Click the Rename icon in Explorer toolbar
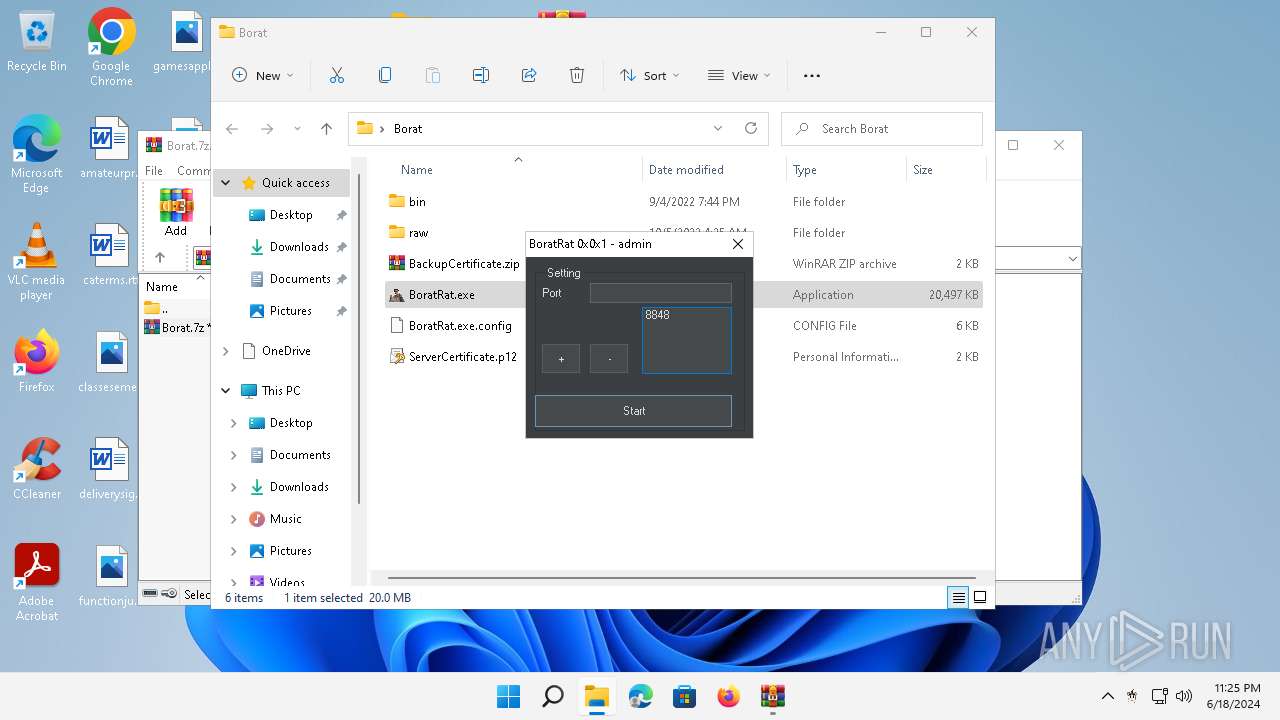This screenshot has width=1280, height=720. click(481, 75)
